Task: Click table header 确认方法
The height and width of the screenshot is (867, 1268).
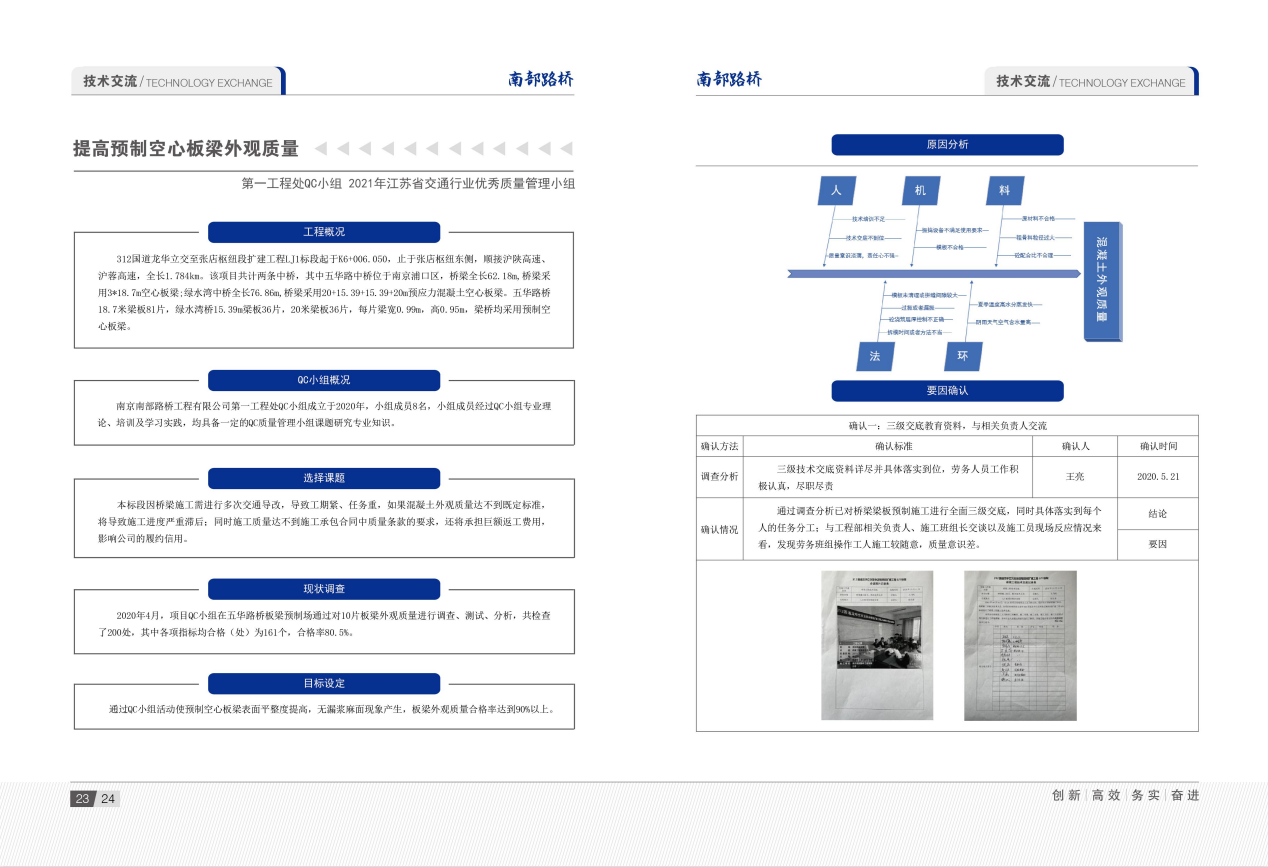Action: pyautogui.click(x=720, y=446)
